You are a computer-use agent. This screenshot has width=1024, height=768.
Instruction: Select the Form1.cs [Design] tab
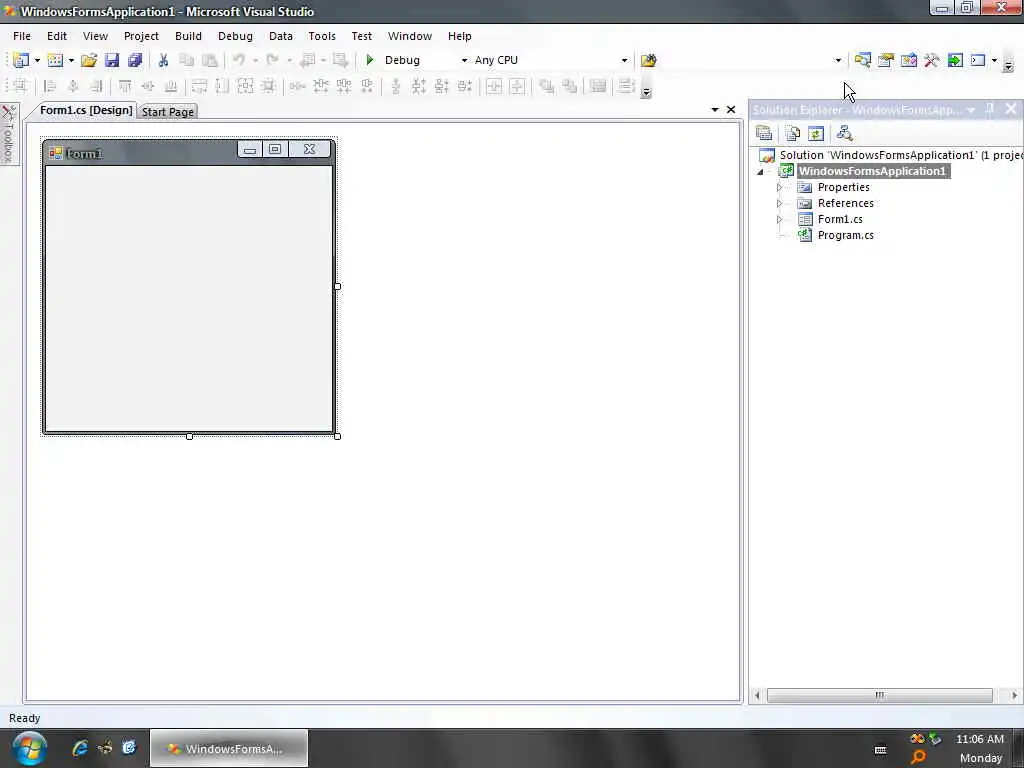pos(86,110)
